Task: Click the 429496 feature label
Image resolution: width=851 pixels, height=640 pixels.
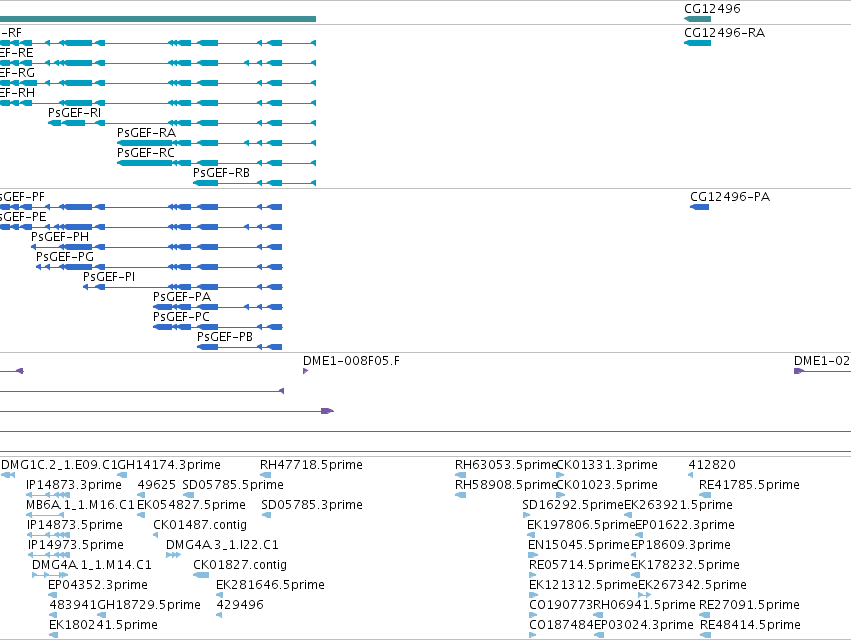Action: [240, 605]
